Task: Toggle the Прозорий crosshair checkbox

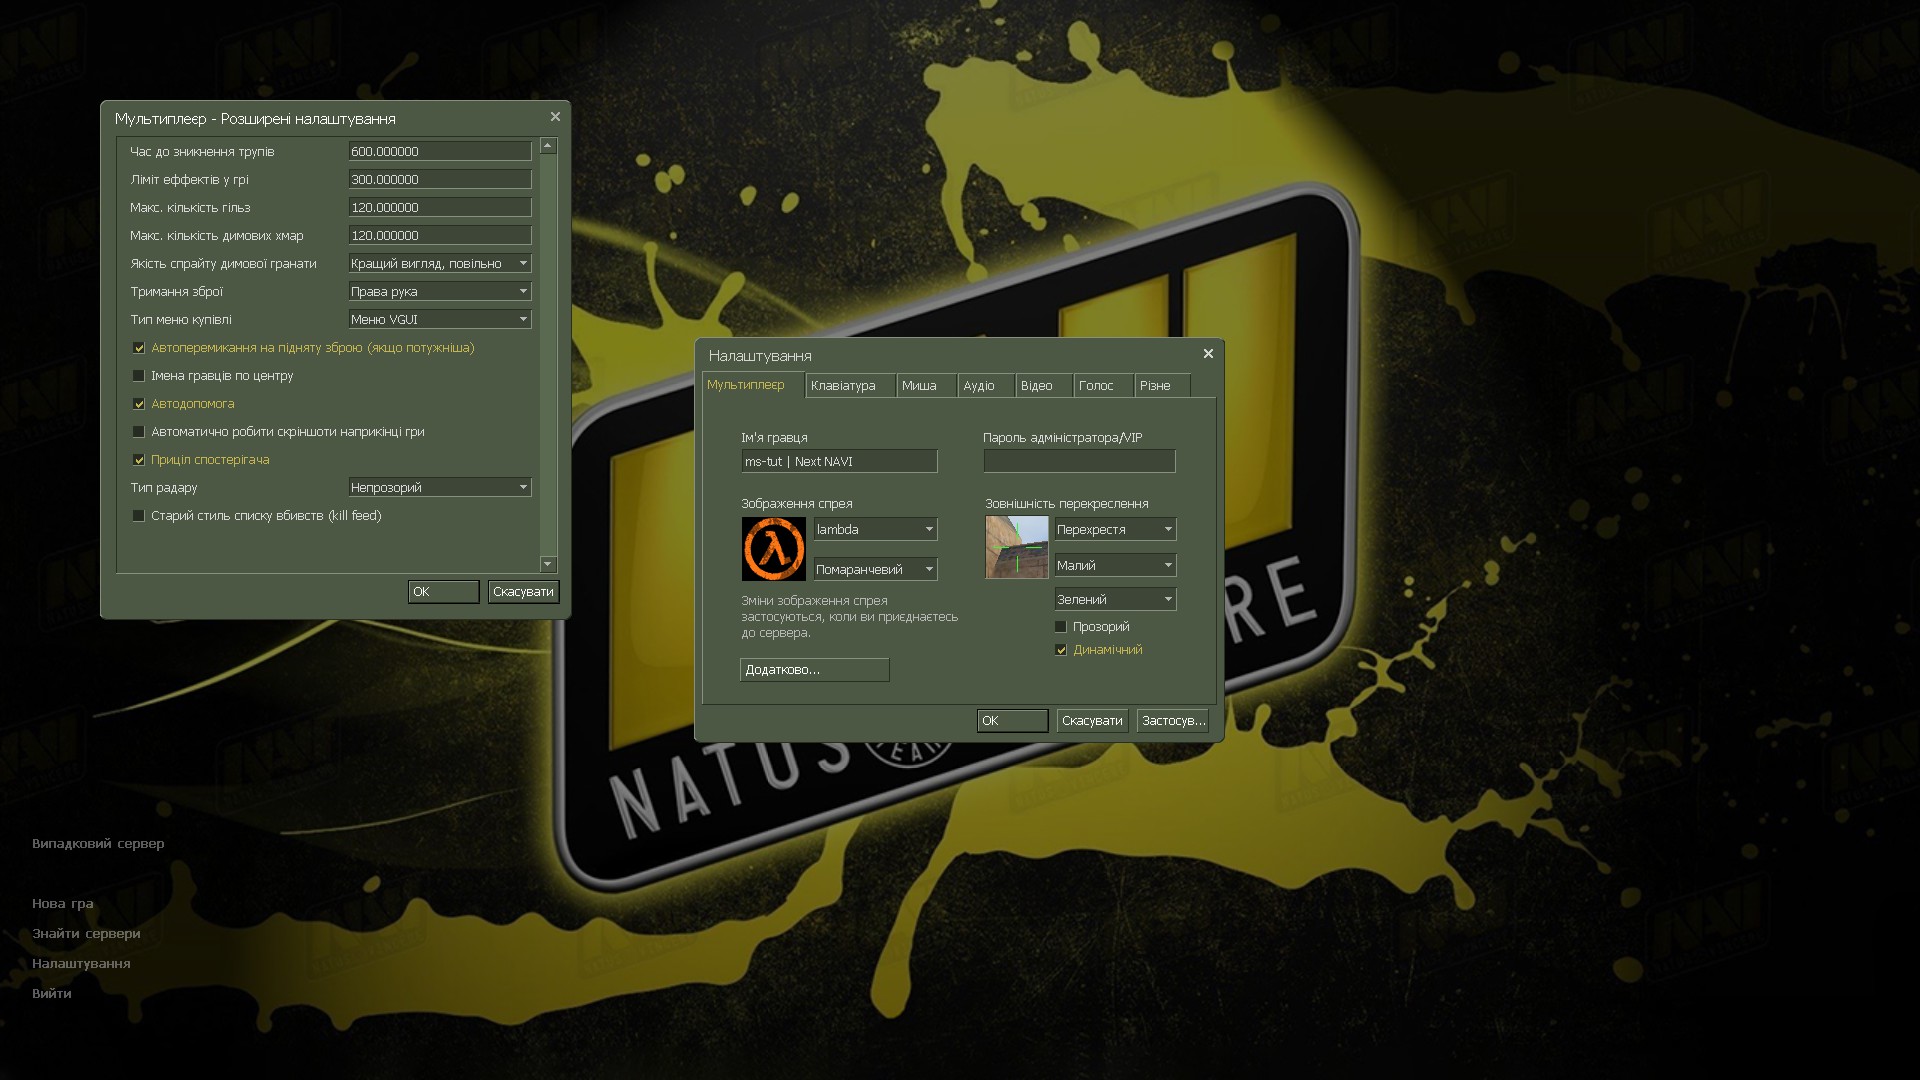Action: tap(1061, 627)
